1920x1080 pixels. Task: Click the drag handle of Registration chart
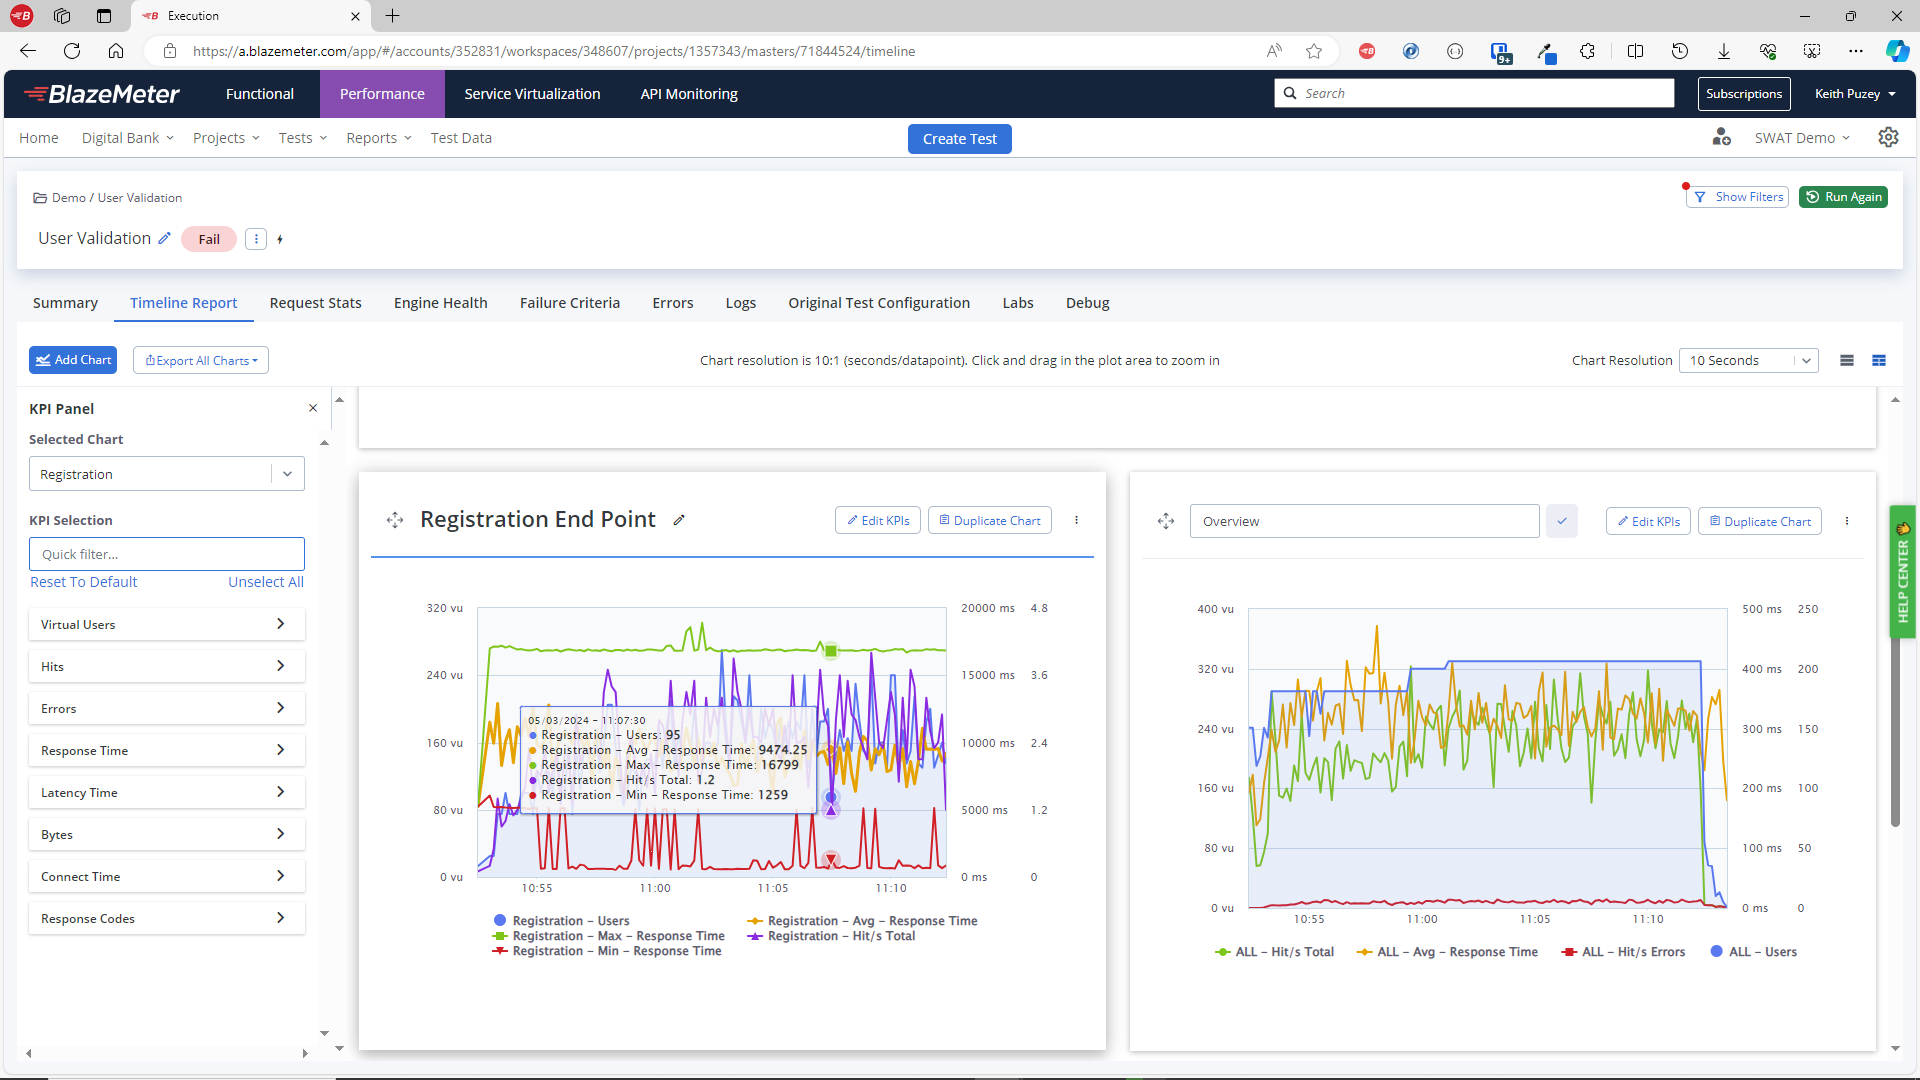pyautogui.click(x=395, y=520)
